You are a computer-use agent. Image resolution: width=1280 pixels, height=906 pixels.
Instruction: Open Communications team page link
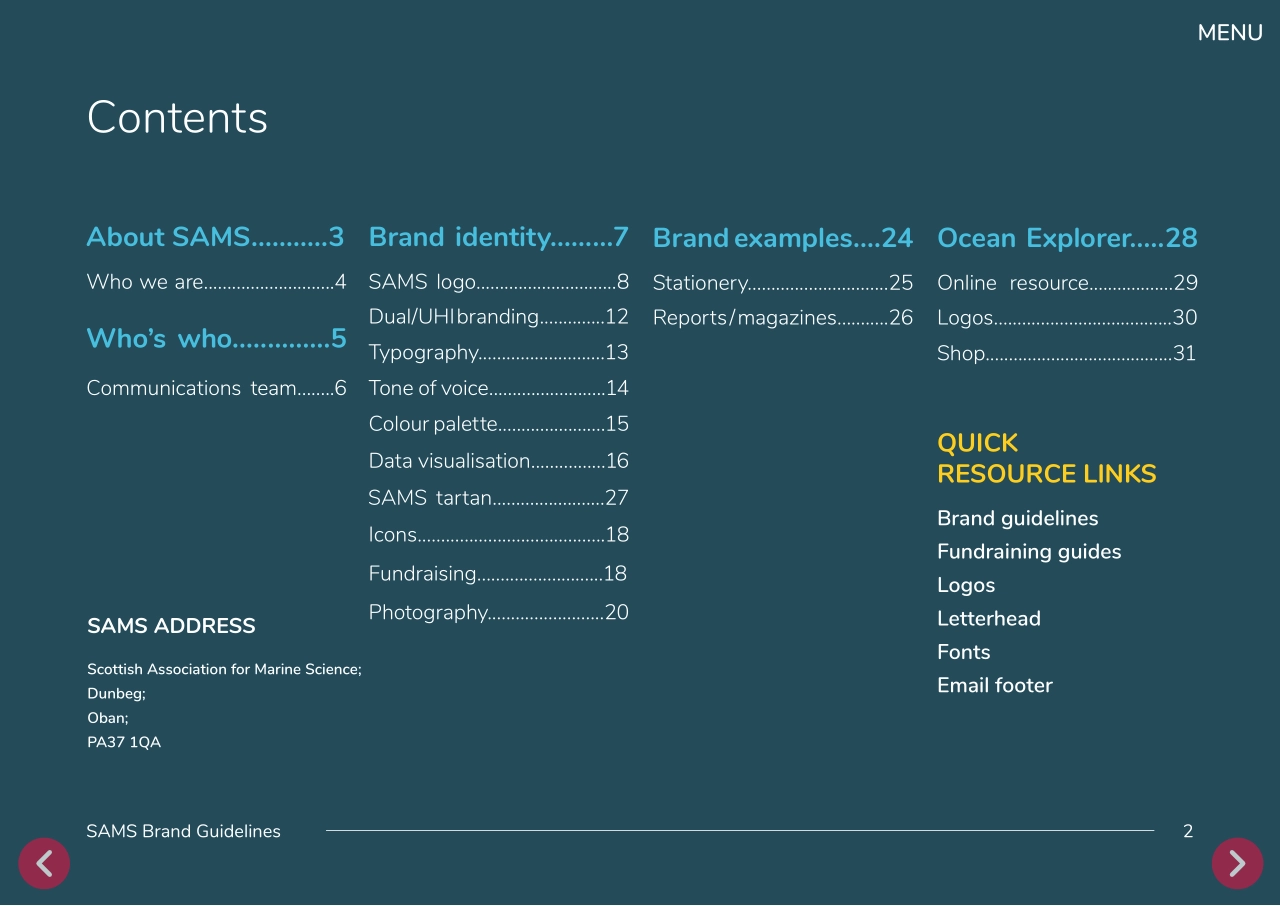(x=216, y=388)
